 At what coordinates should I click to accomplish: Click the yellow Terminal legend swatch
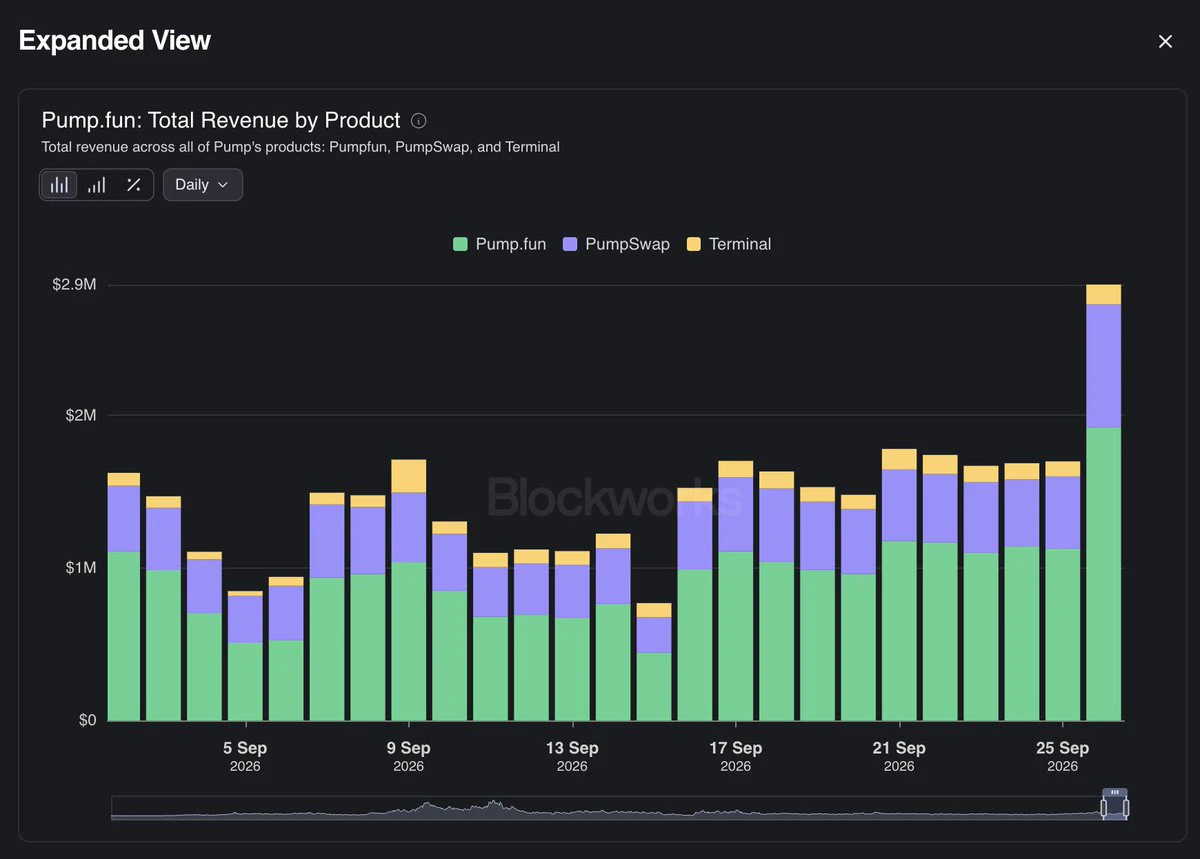click(x=693, y=244)
